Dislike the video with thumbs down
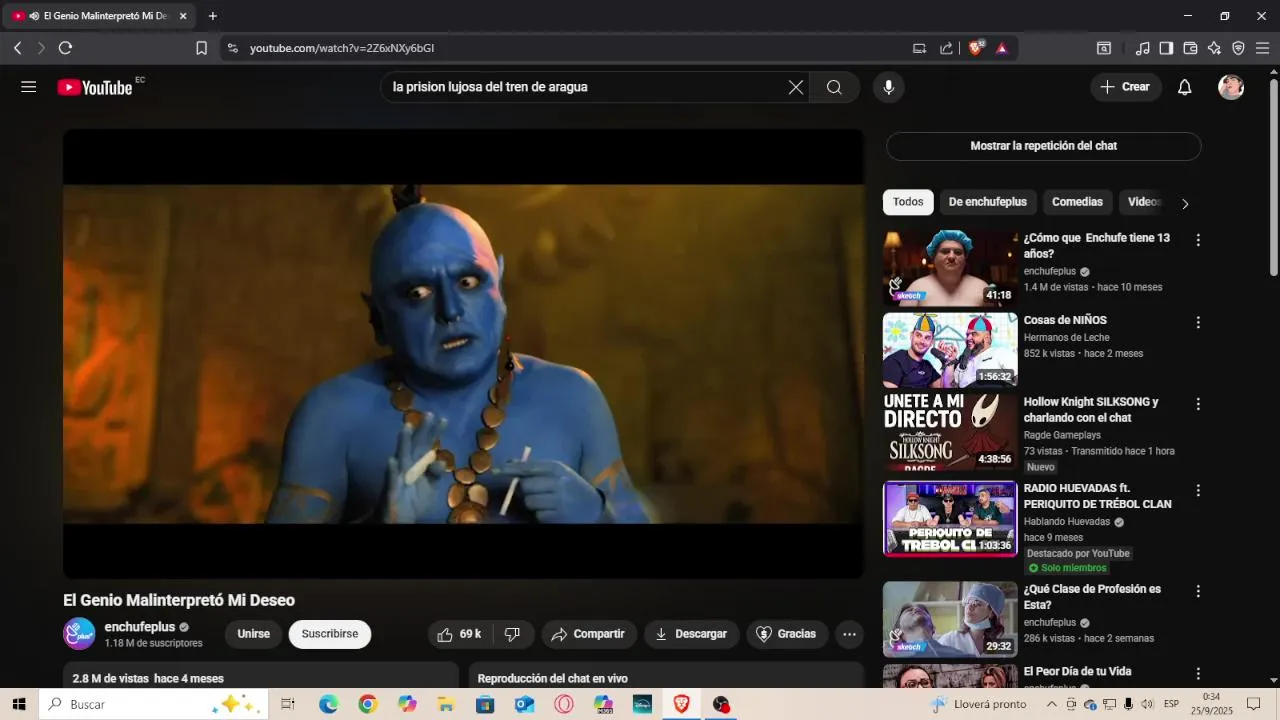 [x=512, y=634]
